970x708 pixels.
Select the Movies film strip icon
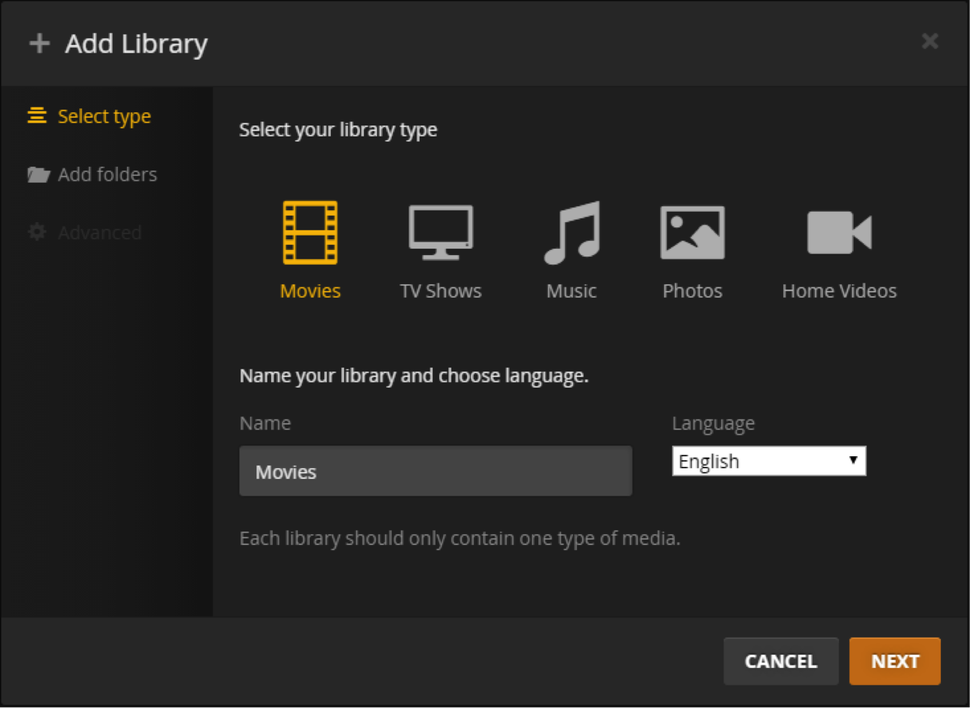pyautogui.click(x=310, y=232)
